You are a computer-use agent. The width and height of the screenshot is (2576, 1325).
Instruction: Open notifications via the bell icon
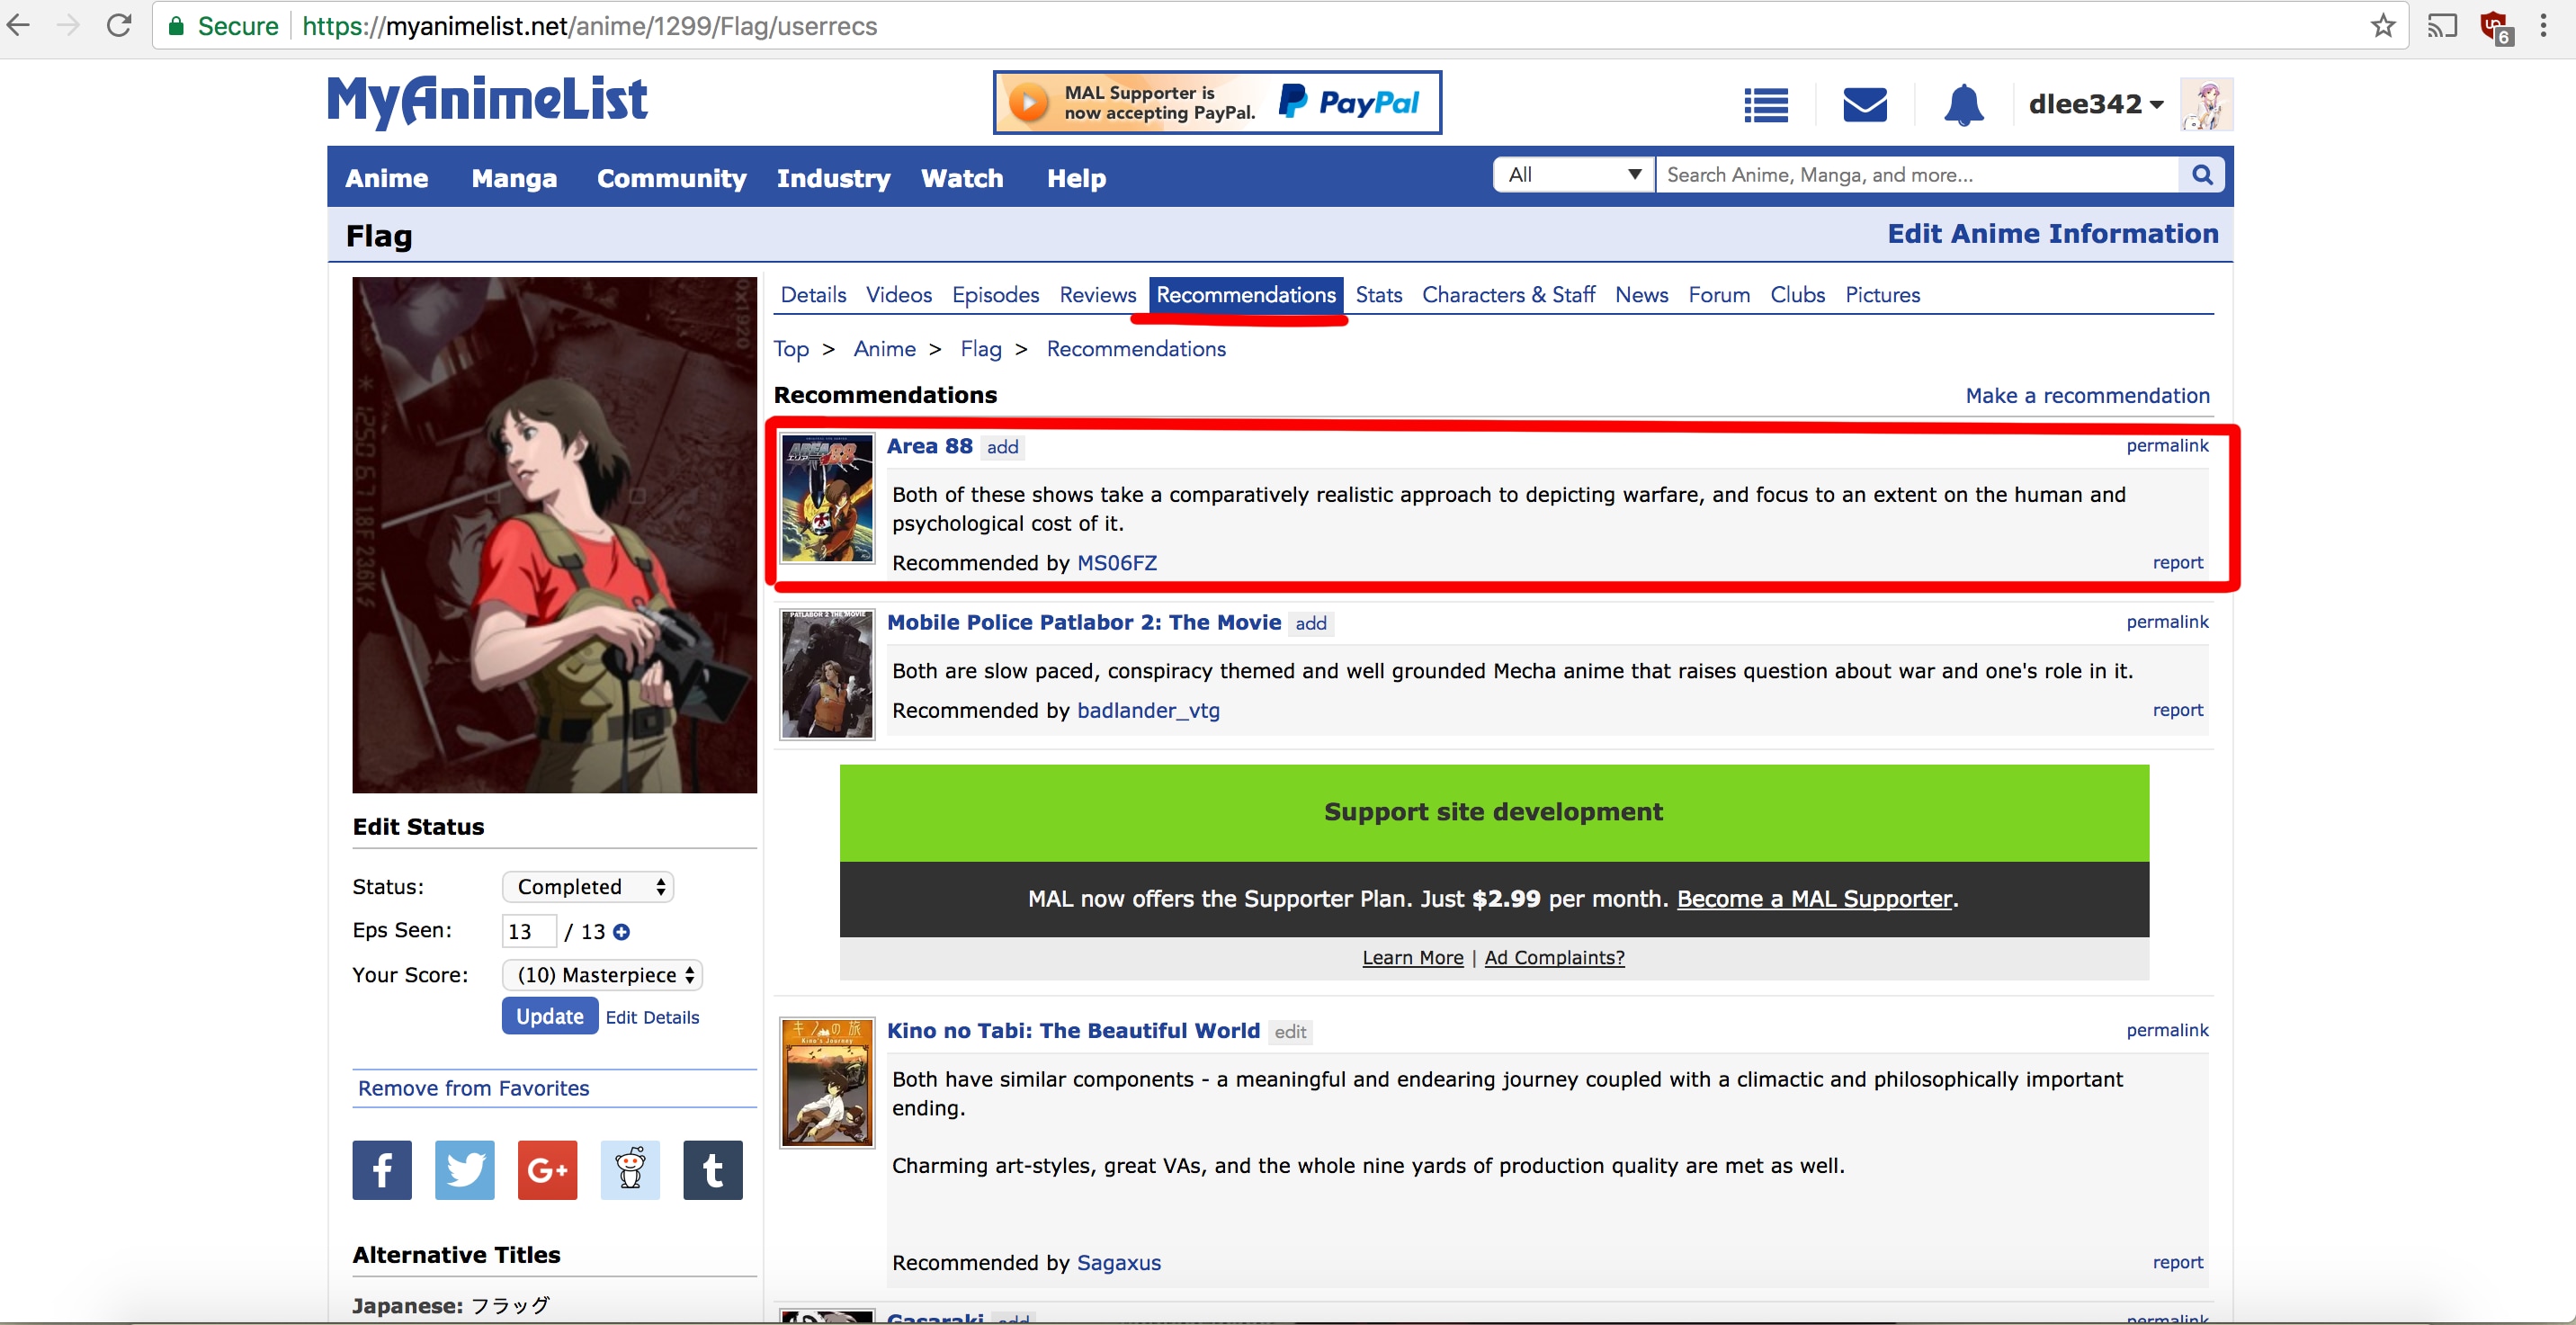1964,104
